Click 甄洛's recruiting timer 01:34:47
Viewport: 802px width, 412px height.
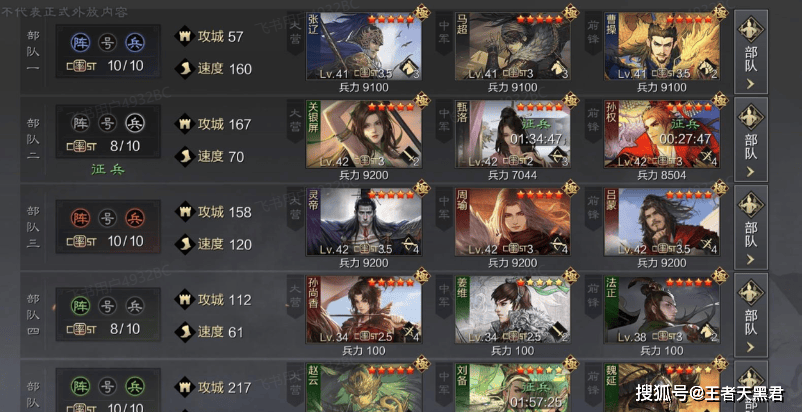pyautogui.click(x=536, y=139)
